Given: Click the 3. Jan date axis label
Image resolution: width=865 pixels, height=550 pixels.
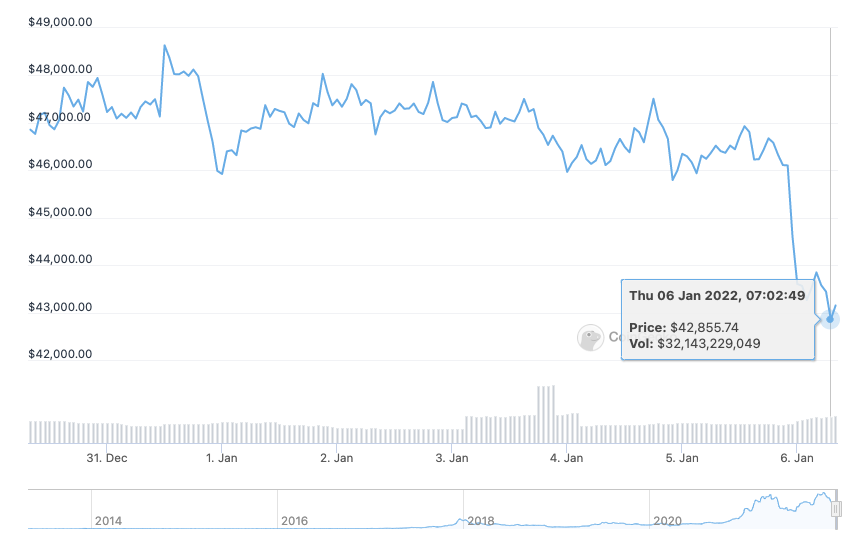Looking at the screenshot, I should pos(452,459).
